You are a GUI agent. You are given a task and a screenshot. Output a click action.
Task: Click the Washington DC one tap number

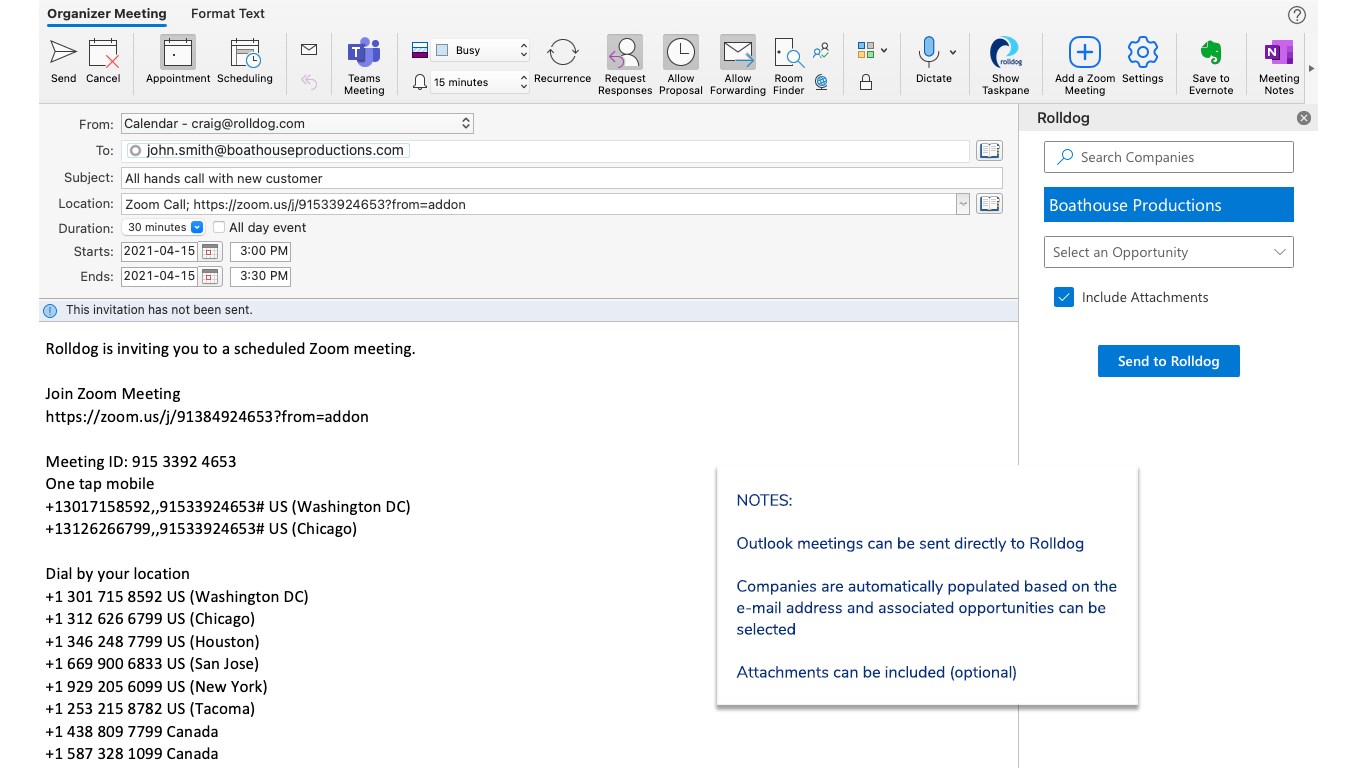228,507
